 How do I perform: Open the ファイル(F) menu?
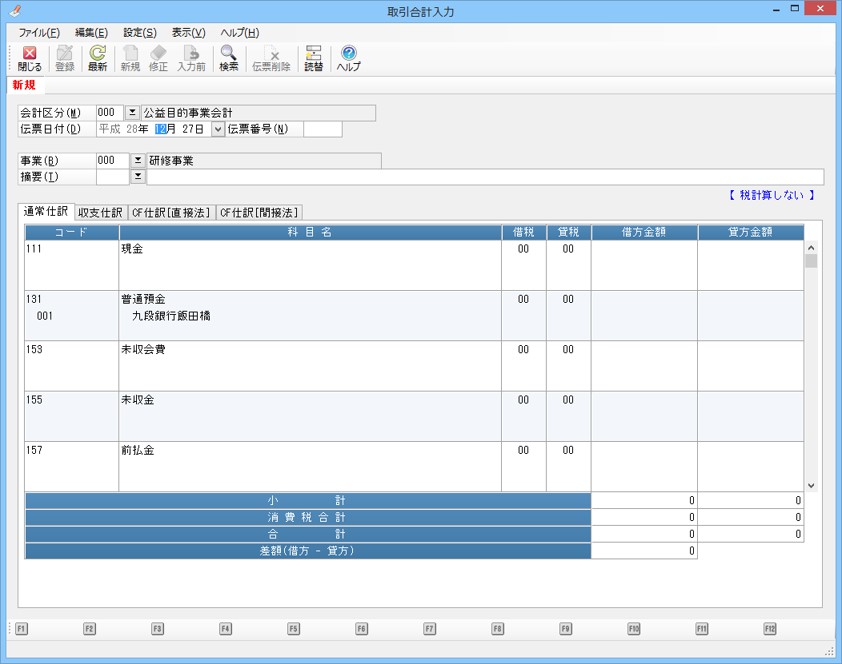(x=39, y=33)
